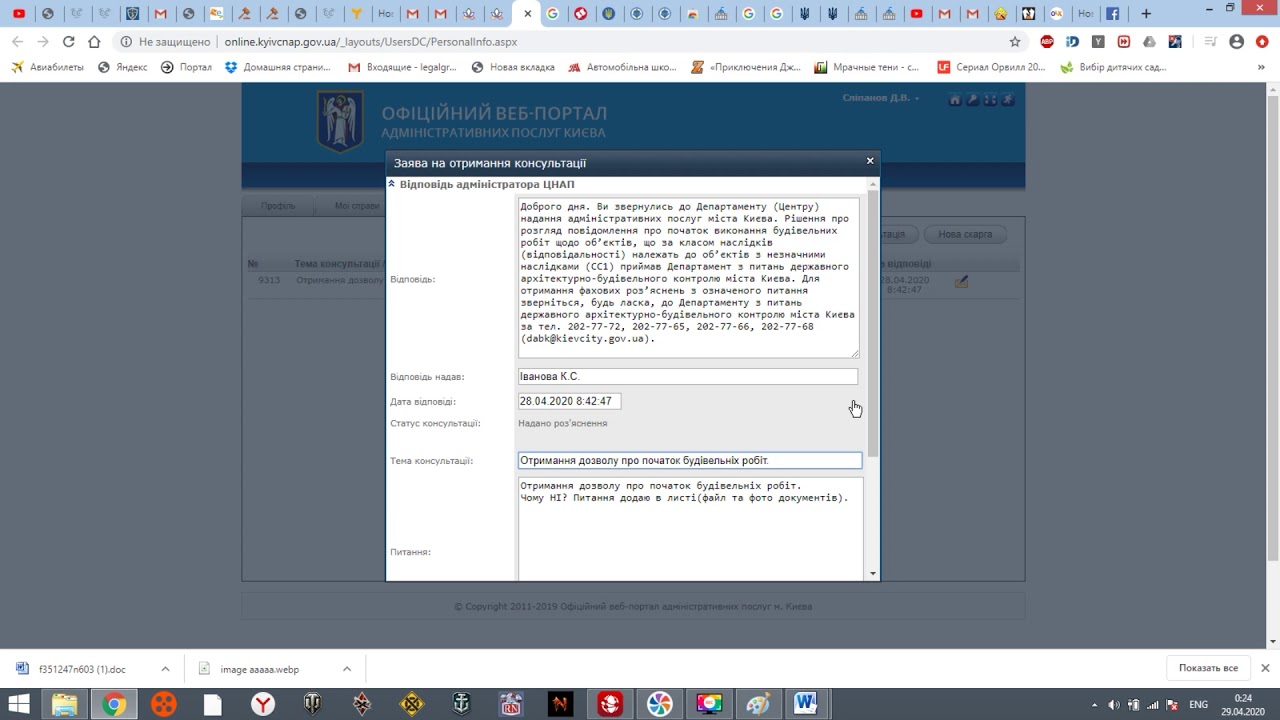Close the active browser tab
This screenshot has height=720, width=1280.
[527, 14]
